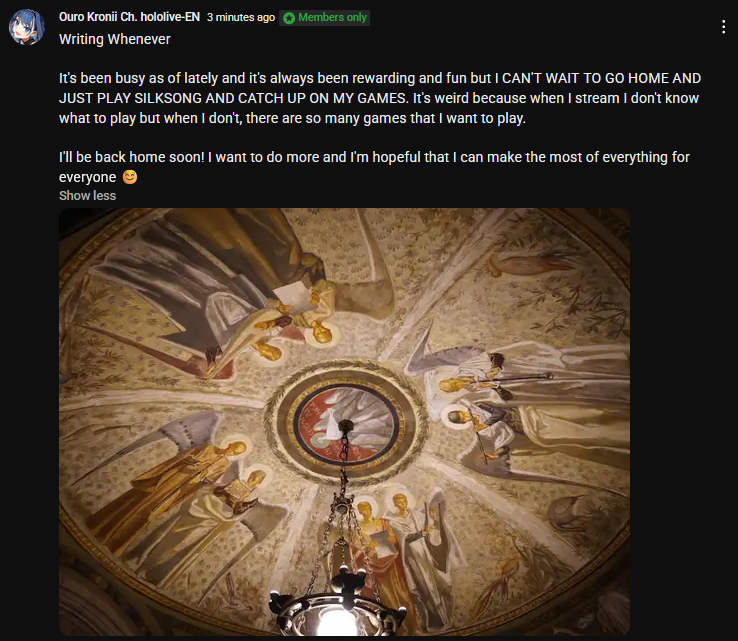Click the lamp's chain in the photo
The image size is (738, 641).
(345, 466)
